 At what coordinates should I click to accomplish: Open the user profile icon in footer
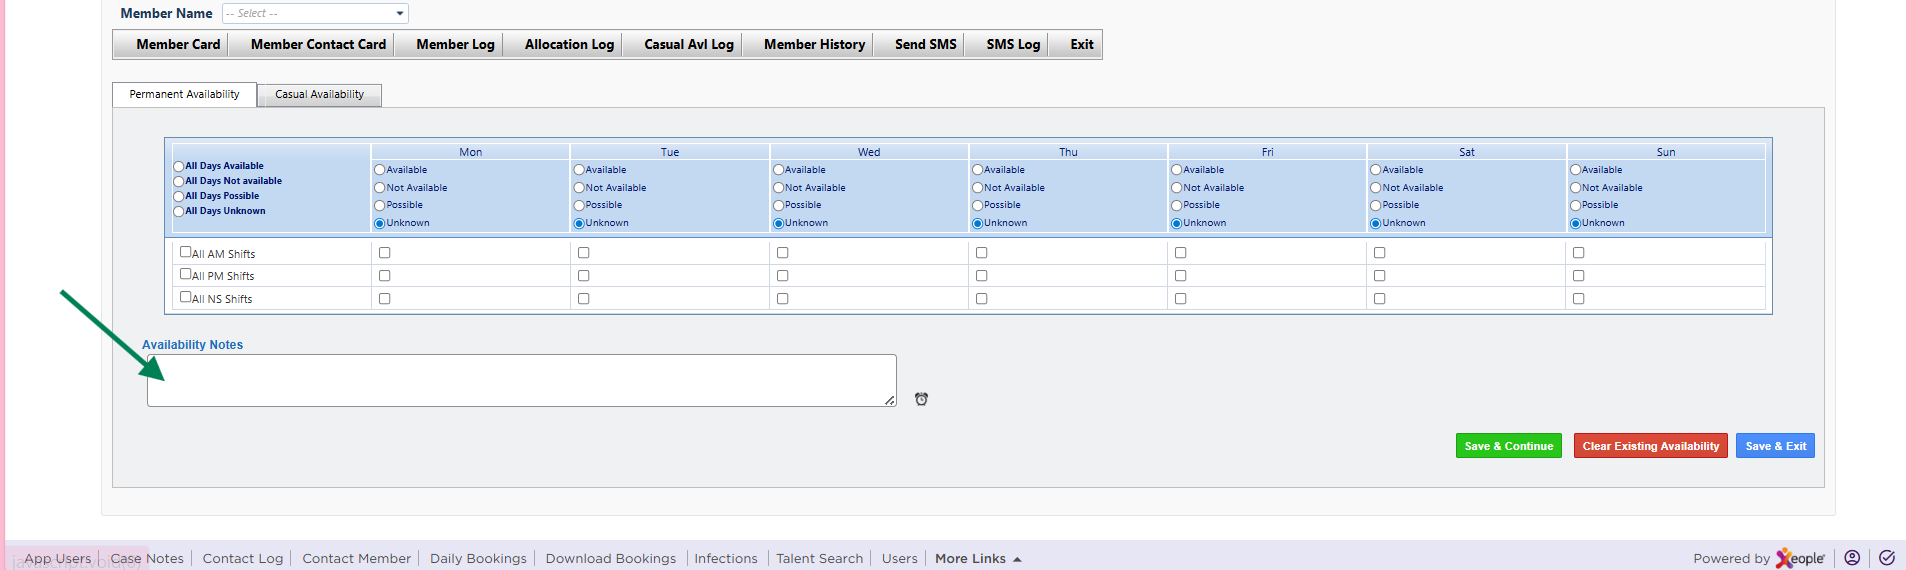[1852, 558]
